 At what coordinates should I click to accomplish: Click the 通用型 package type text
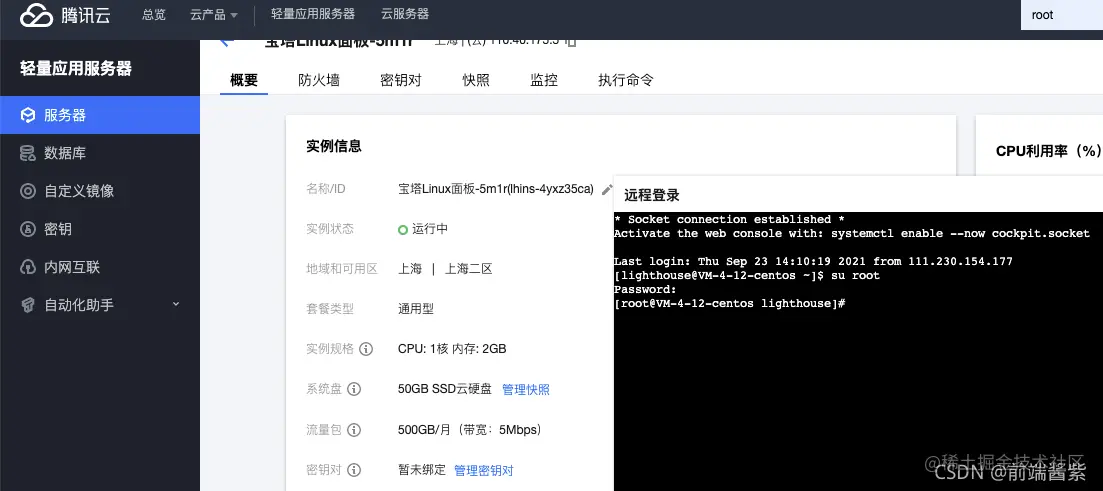[416, 309]
